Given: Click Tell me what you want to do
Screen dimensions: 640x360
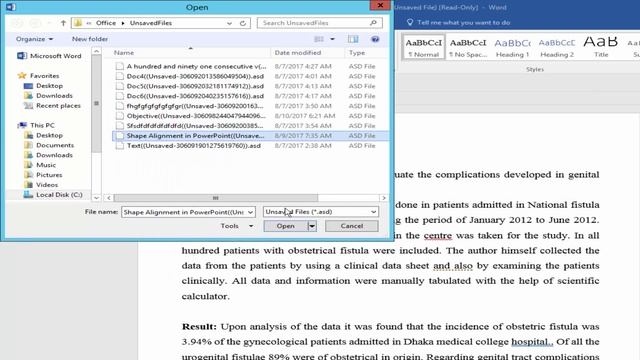Looking at the screenshot, I should pyautogui.click(x=463, y=22).
